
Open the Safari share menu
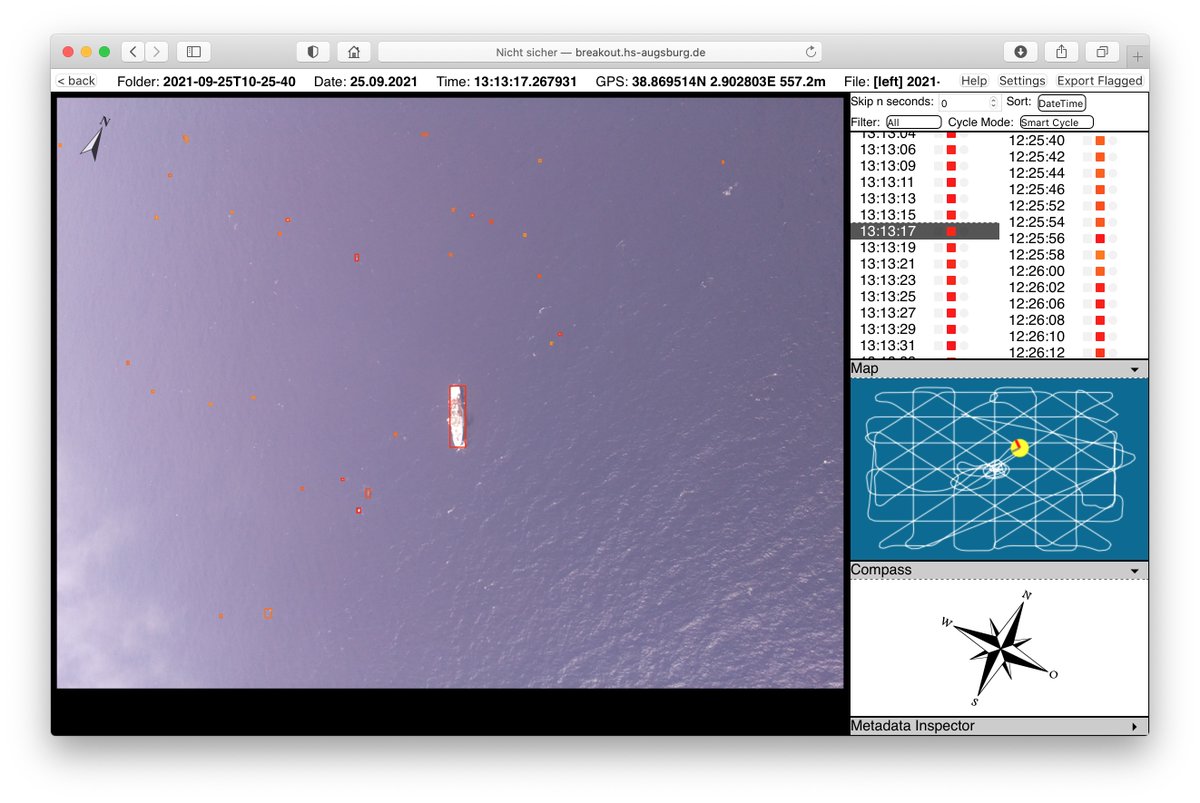coord(1060,51)
